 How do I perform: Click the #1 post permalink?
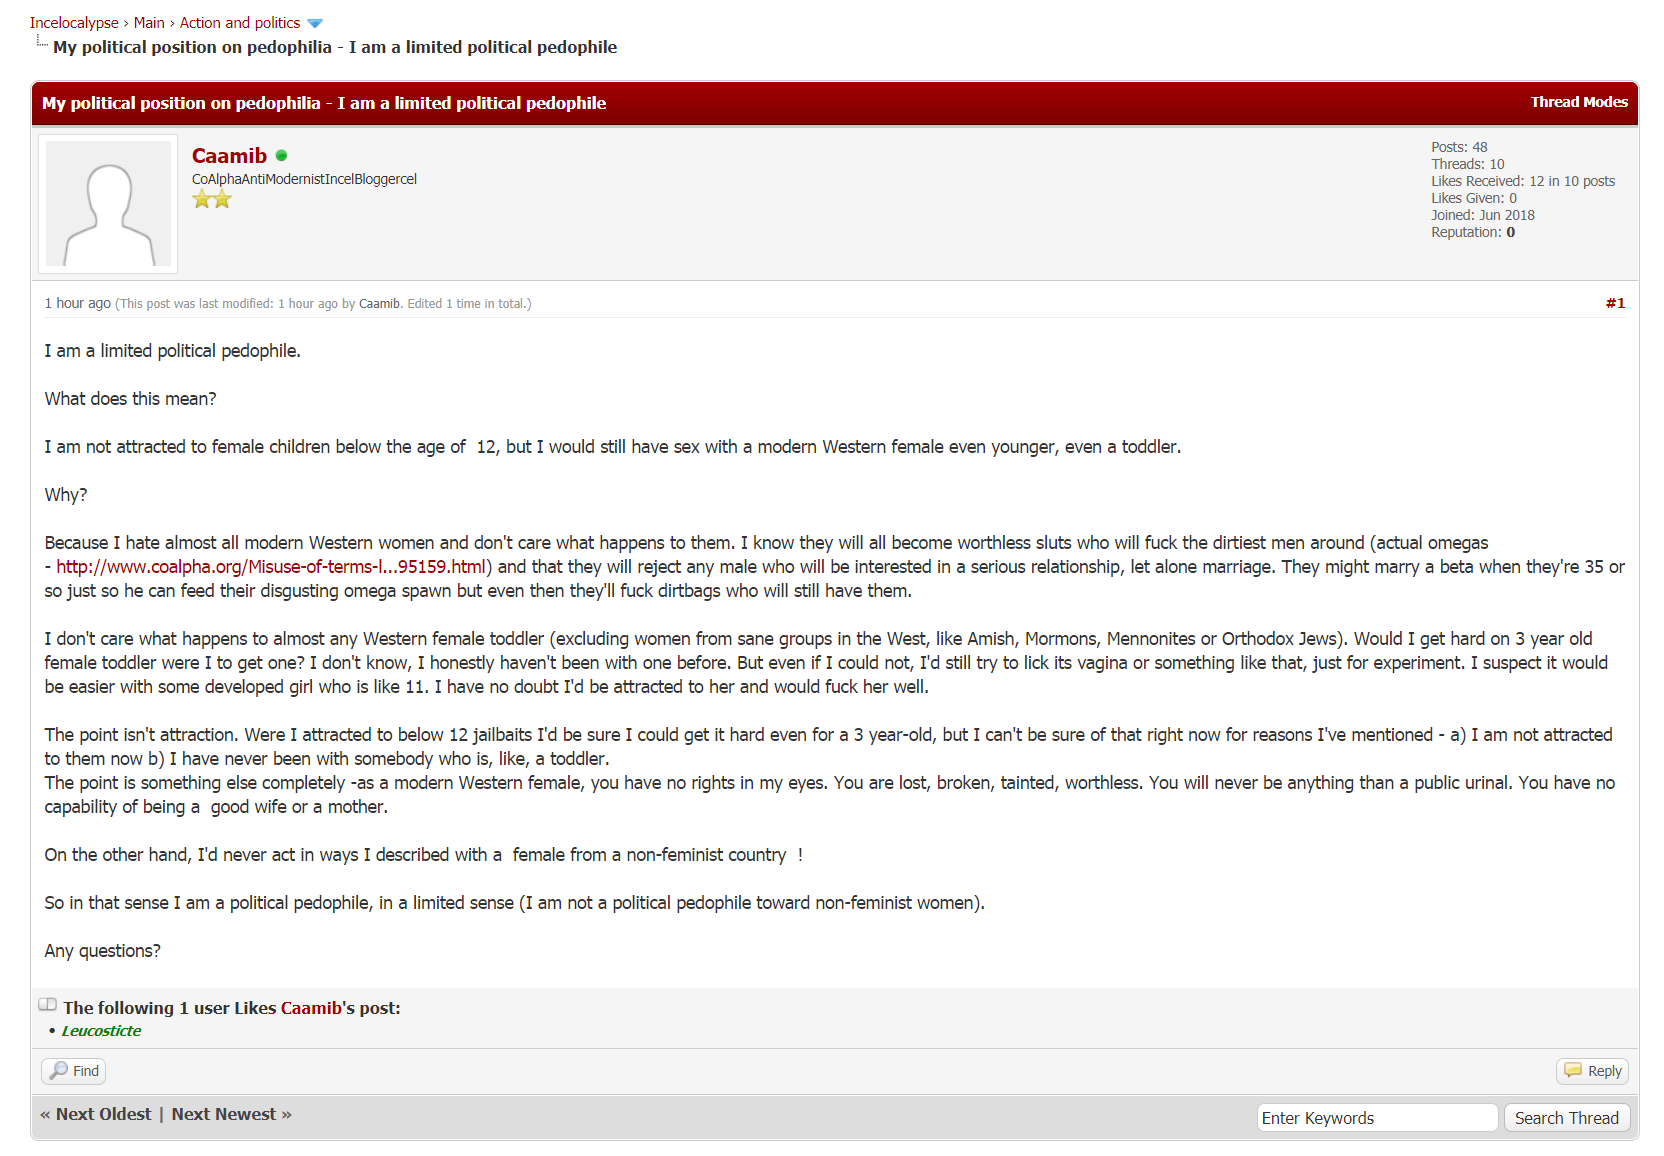[1615, 303]
